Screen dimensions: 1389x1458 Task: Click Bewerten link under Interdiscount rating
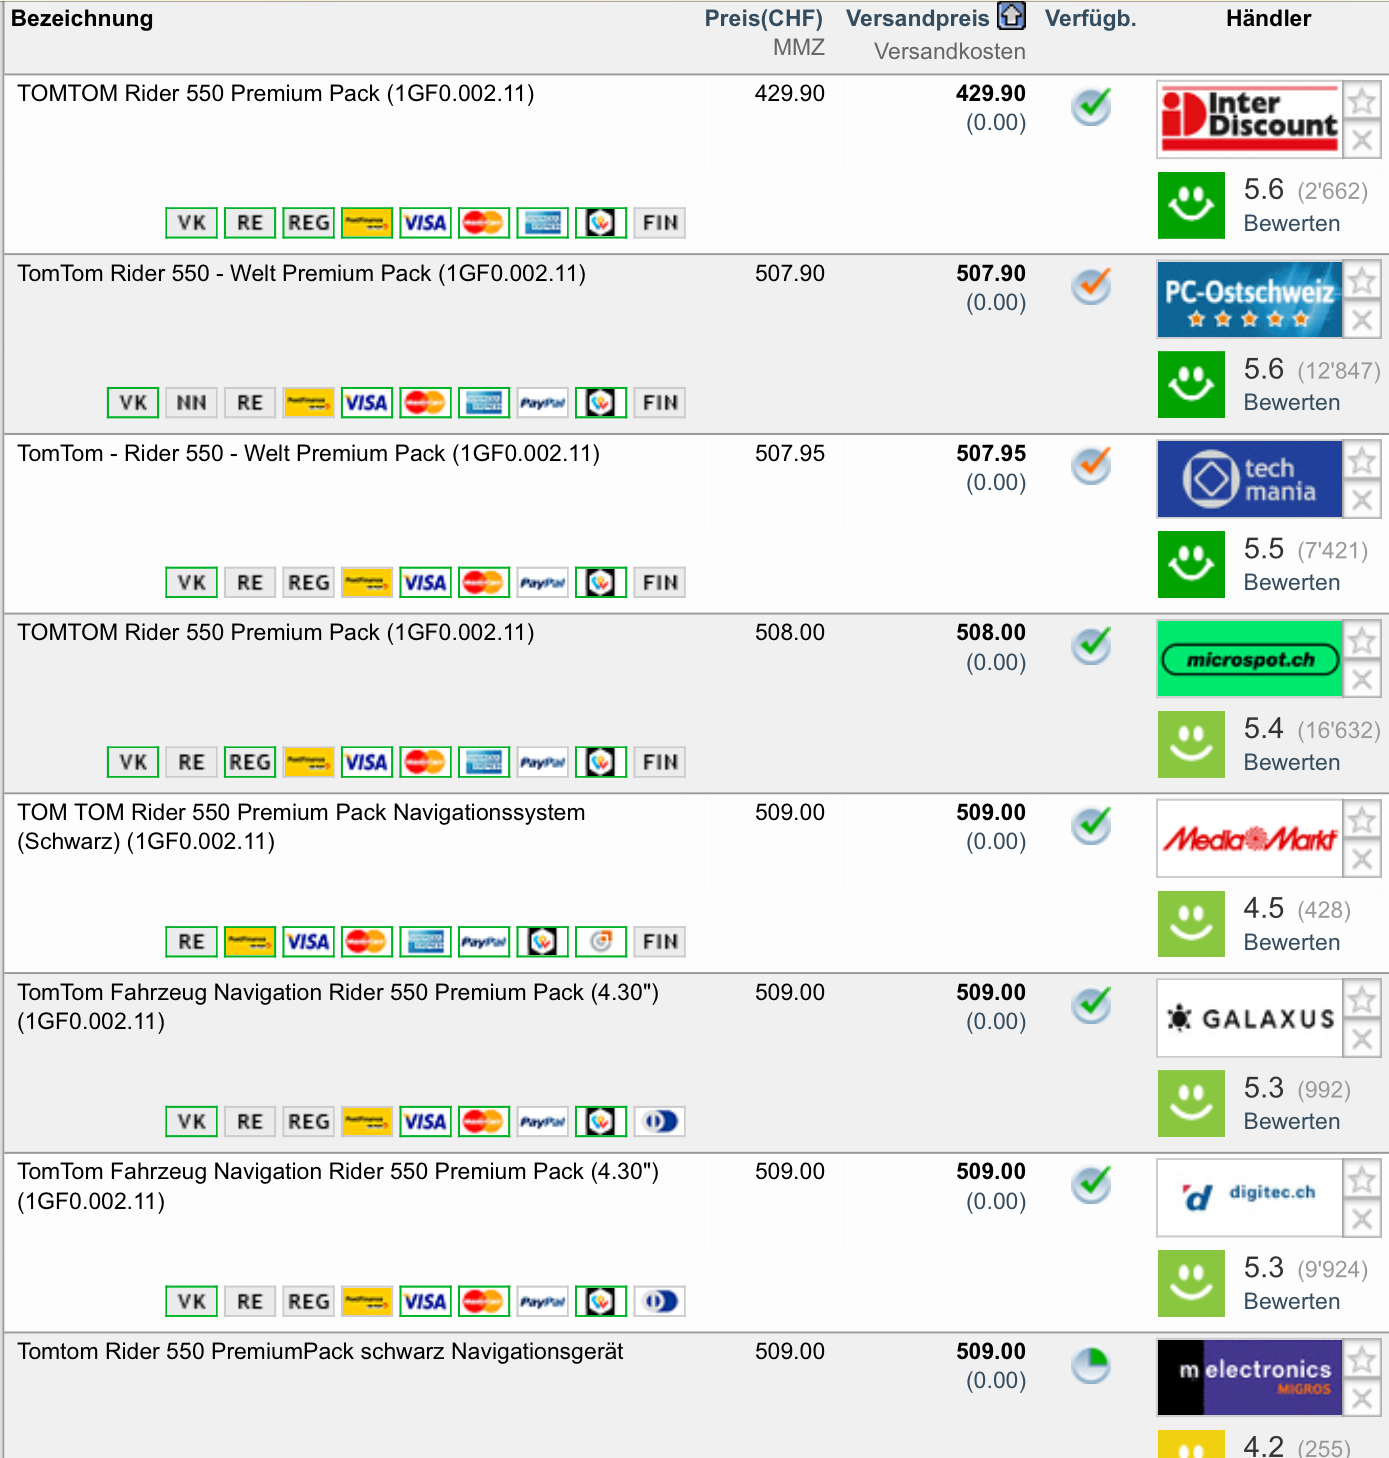(1291, 223)
